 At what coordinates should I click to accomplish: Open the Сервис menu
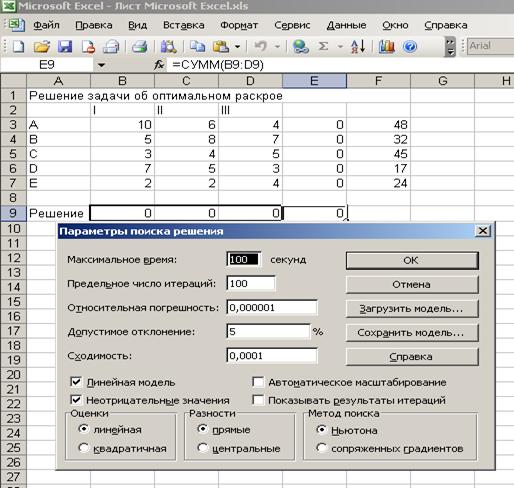(x=292, y=25)
